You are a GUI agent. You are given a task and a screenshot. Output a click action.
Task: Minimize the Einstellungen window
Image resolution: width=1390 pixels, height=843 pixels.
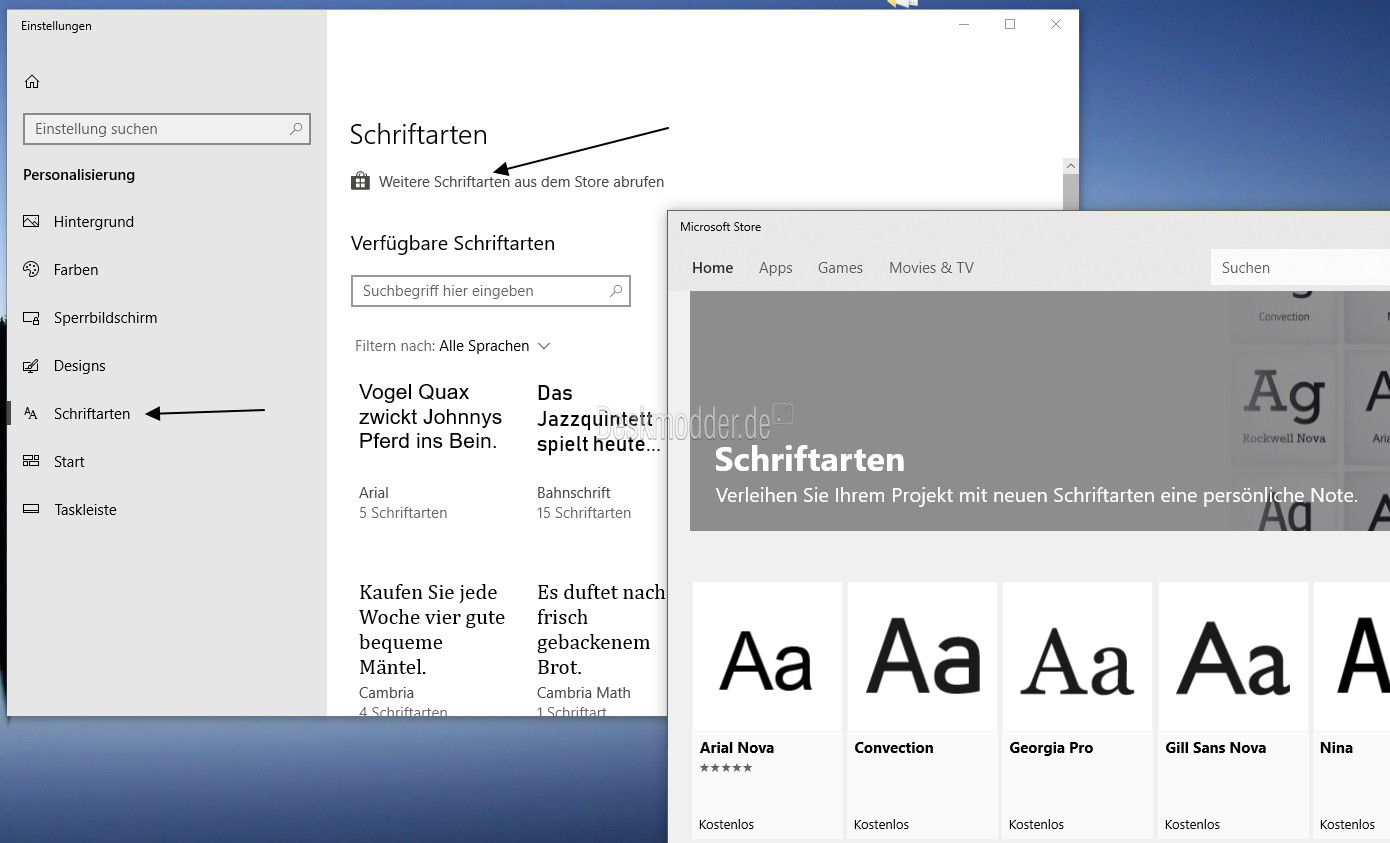[x=963, y=24]
